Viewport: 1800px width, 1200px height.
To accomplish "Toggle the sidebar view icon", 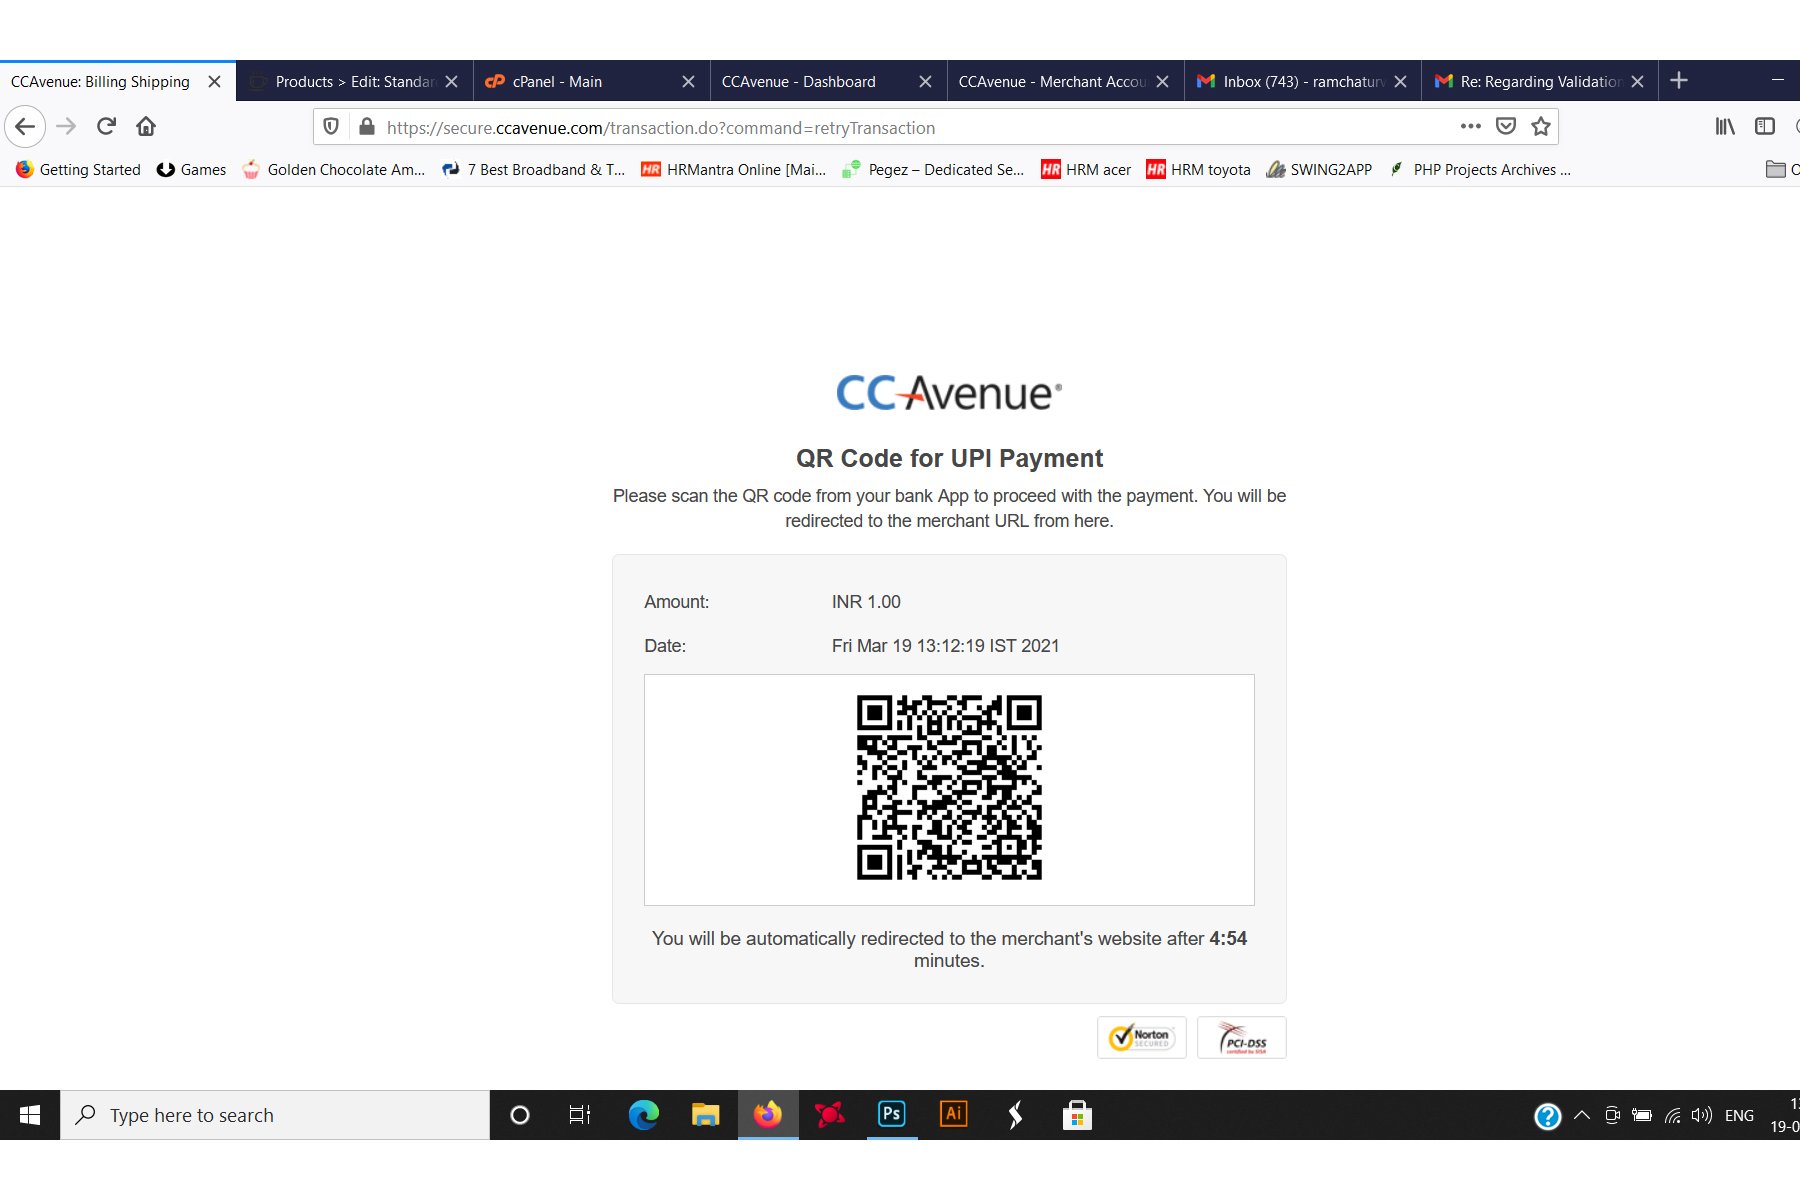I will tap(1765, 127).
